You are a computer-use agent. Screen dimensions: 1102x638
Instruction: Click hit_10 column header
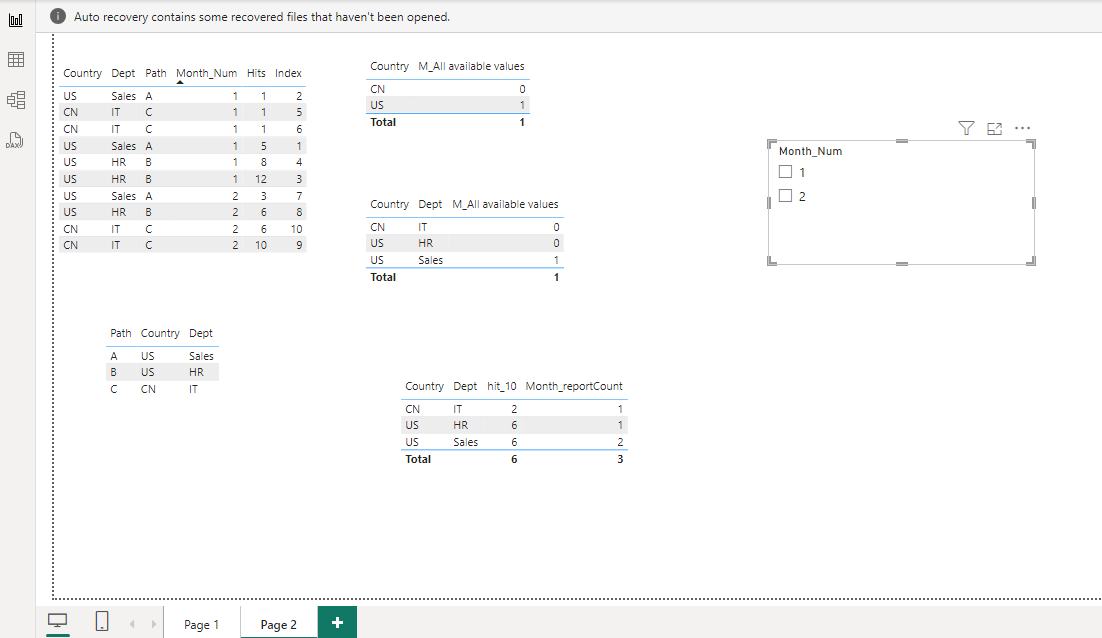pos(501,386)
